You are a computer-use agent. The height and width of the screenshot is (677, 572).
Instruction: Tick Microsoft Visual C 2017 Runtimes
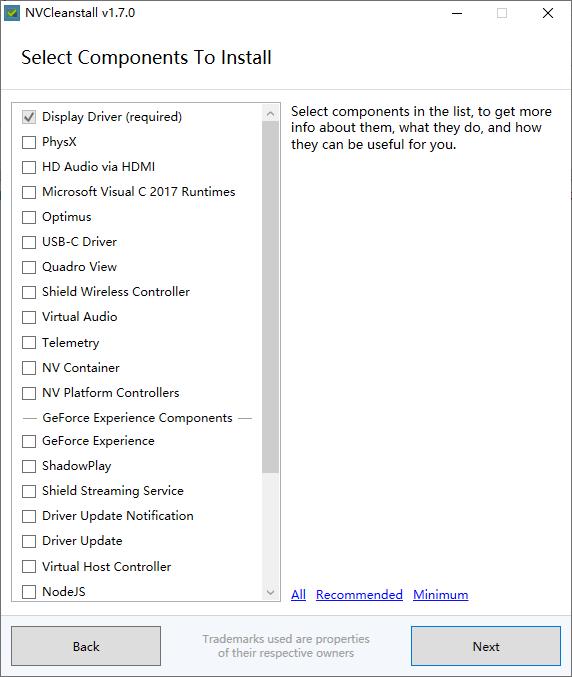pos(29,192)
